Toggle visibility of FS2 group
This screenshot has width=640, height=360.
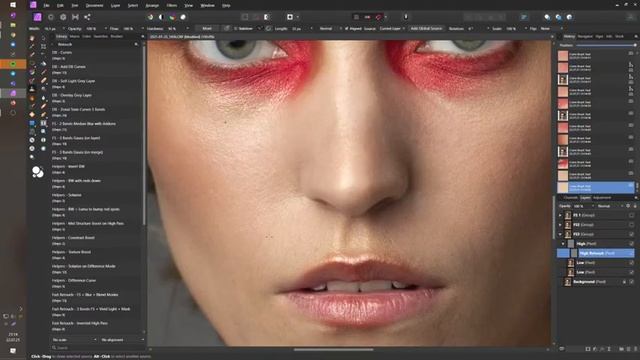[x=631, y=225]
